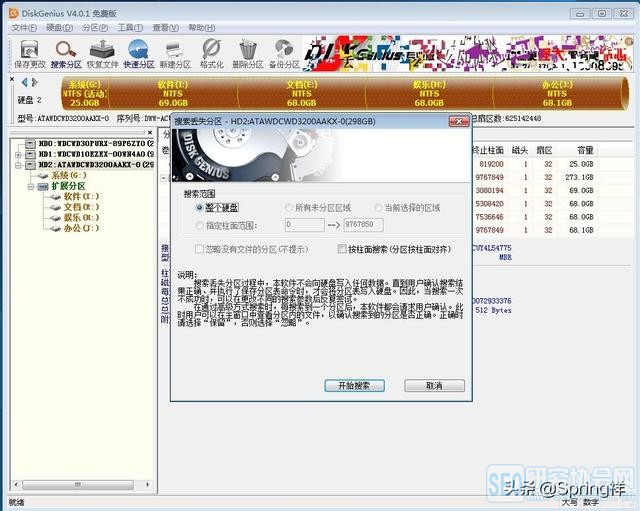Click the 格式化 format icon
This screenshot has width=640, height=511.
pyautogui.click(x=211, y=53)
